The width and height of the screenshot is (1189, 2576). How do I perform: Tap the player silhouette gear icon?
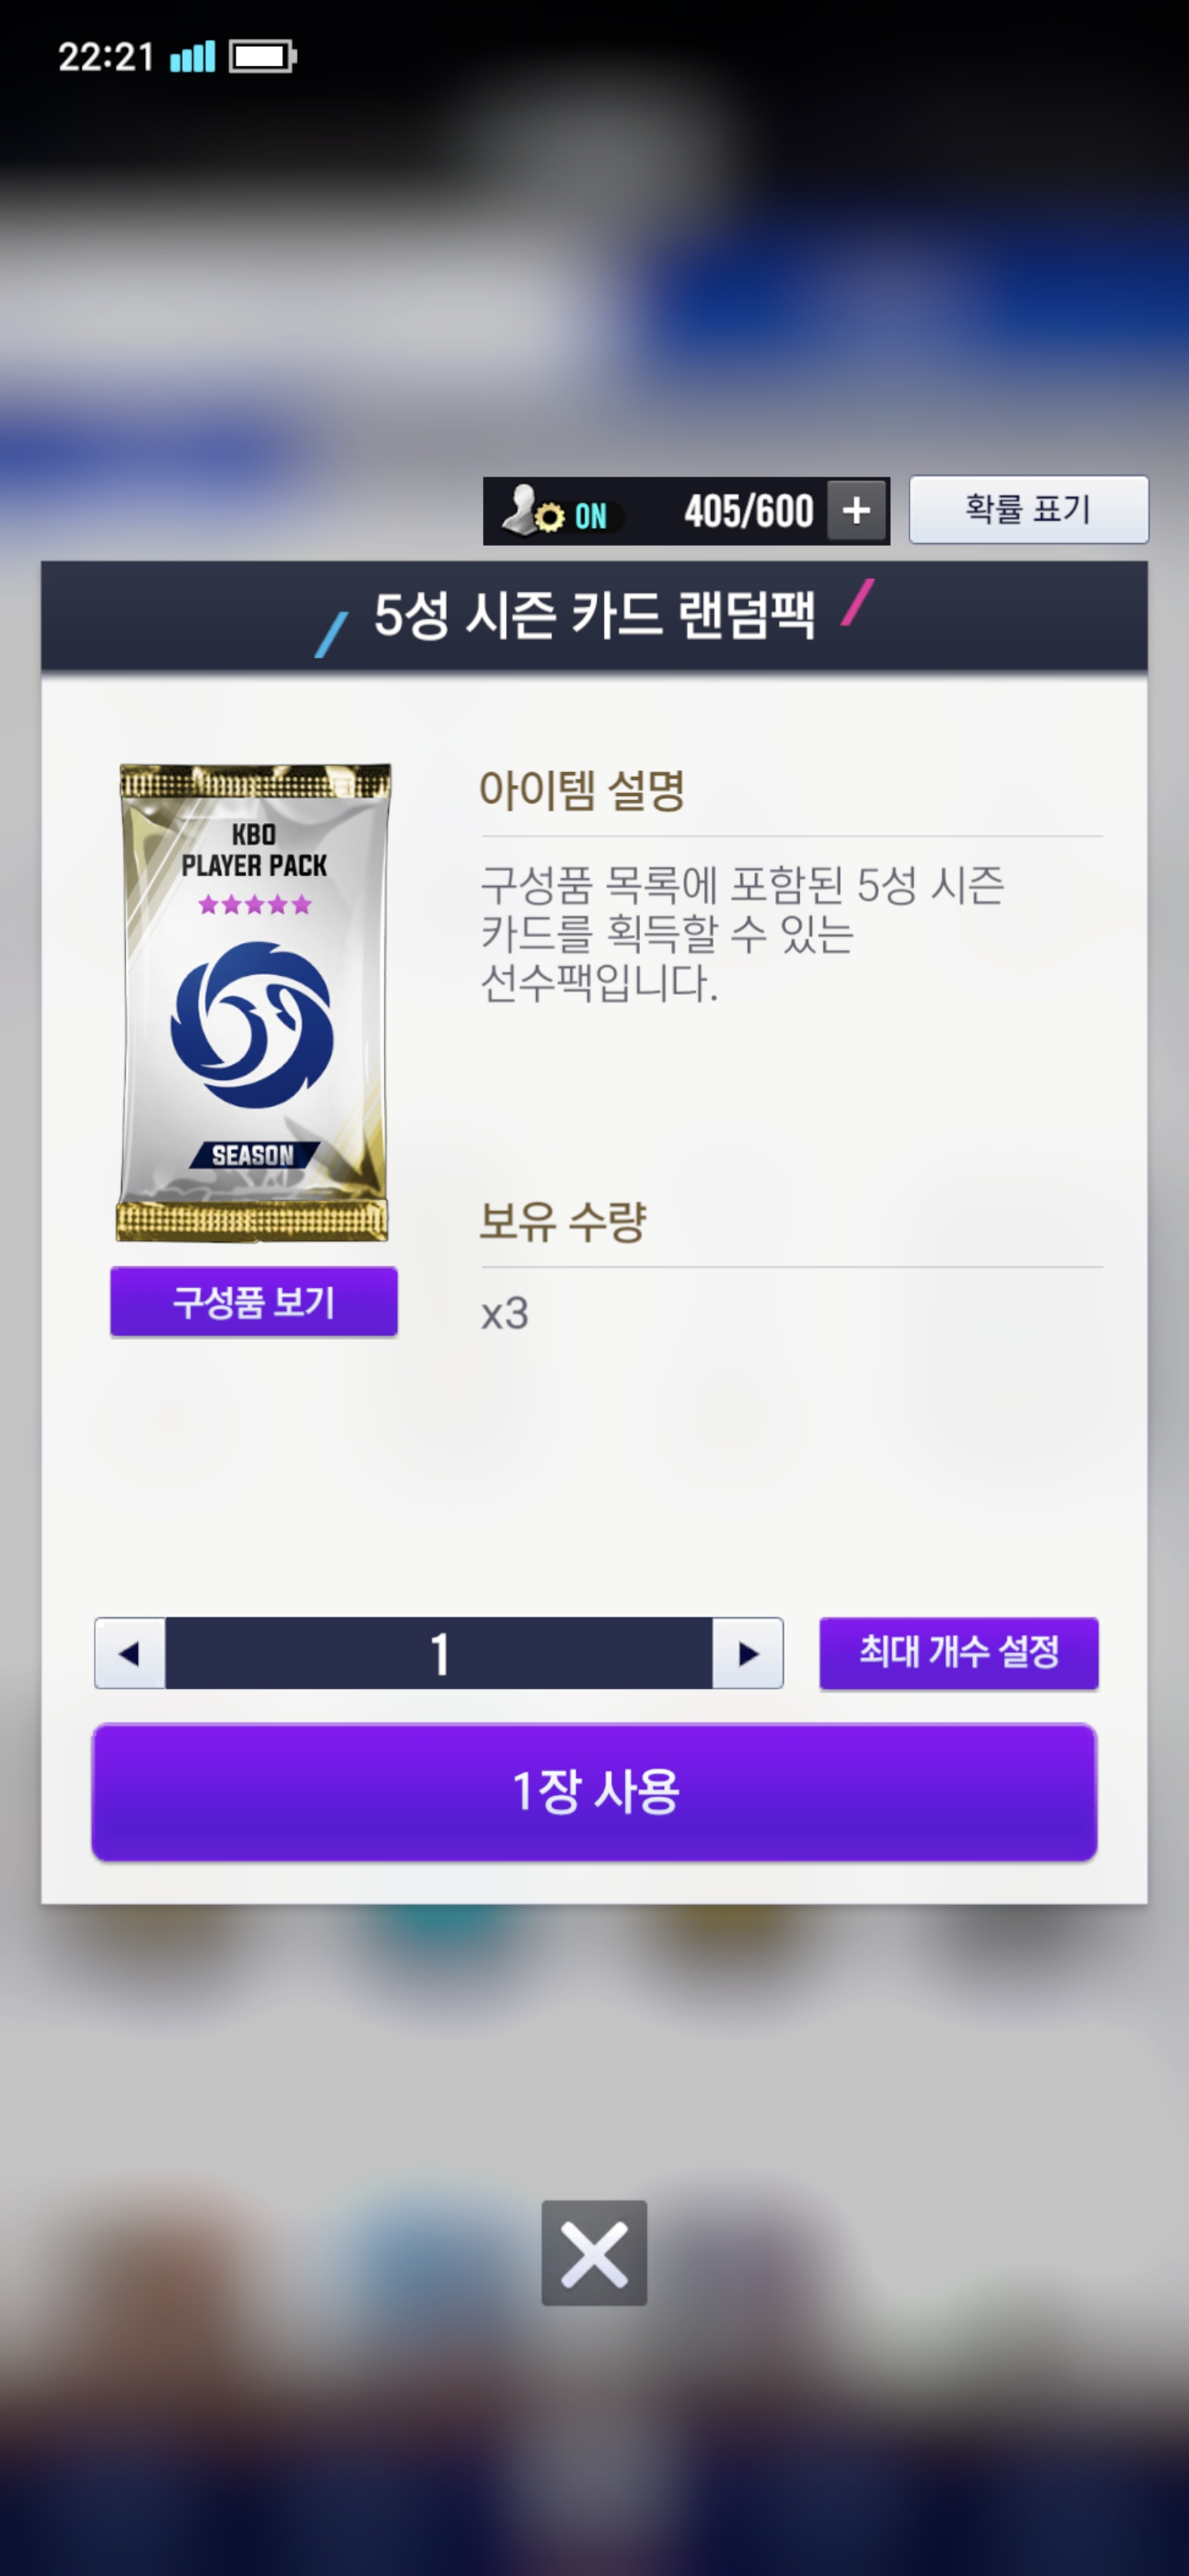(x=532, y=510)
